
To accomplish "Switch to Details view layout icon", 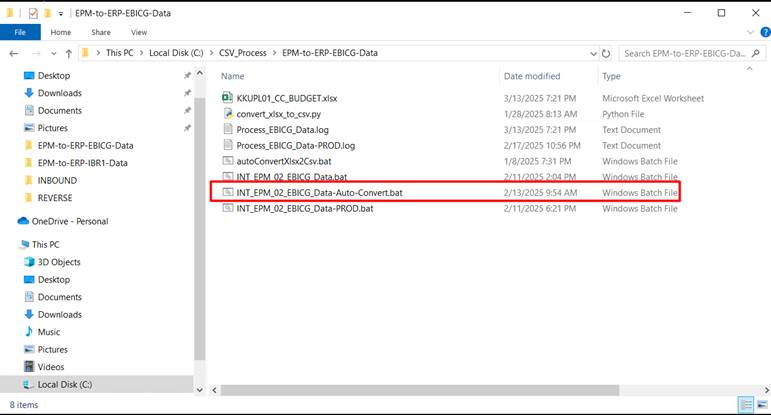I will (746, 405).
